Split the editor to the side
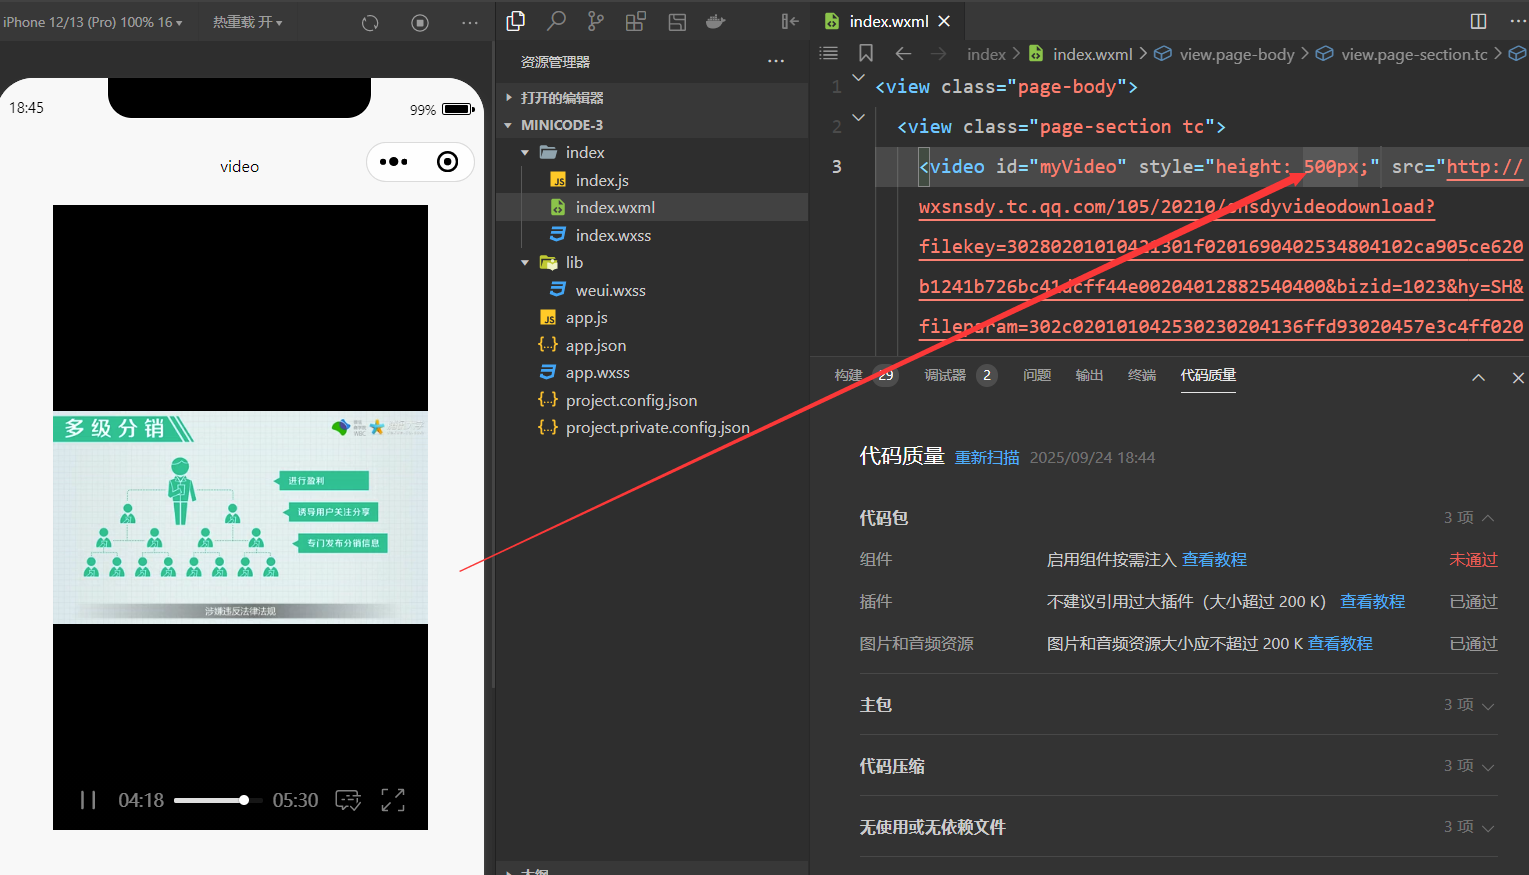This screenshot has height=875, width=1529. [1478, 21]
